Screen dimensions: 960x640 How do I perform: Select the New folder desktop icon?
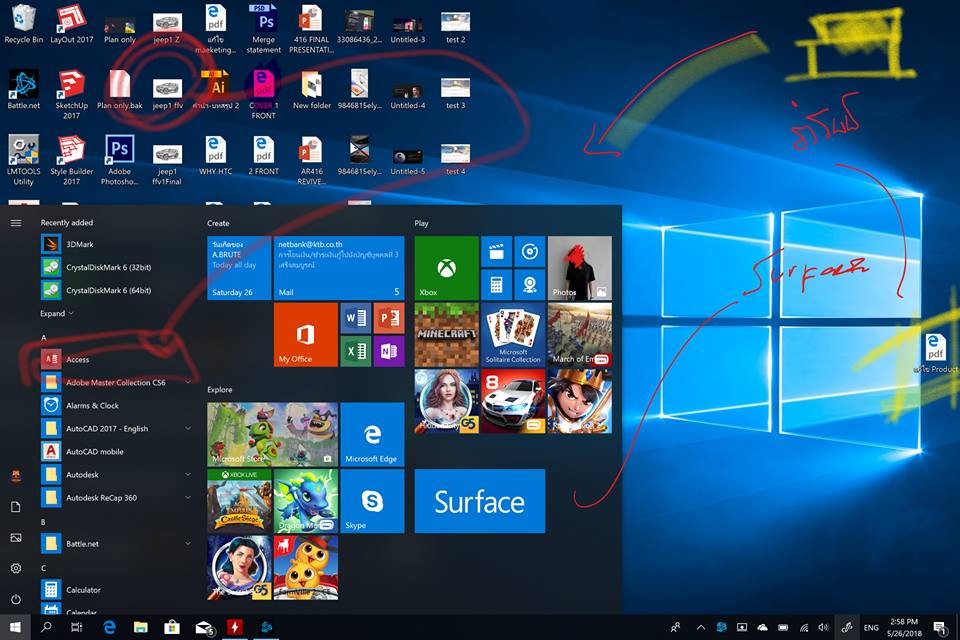point(312,90)
